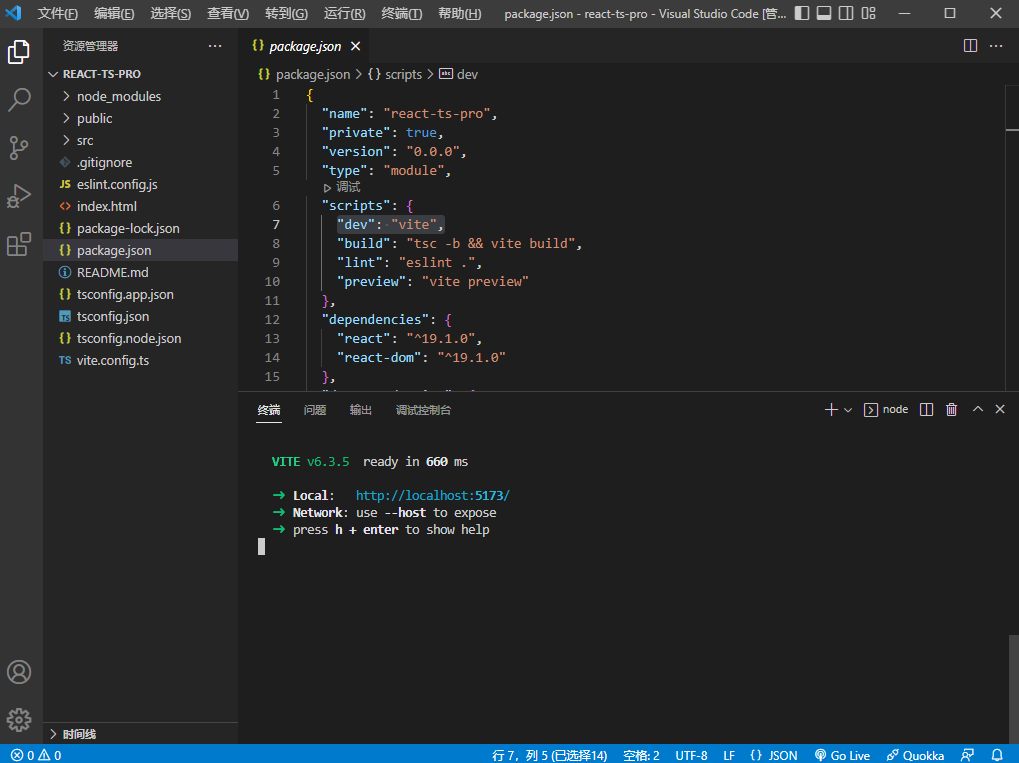
Task: Click the feedback icon in status bar
Action: click(x=968, y=755)
